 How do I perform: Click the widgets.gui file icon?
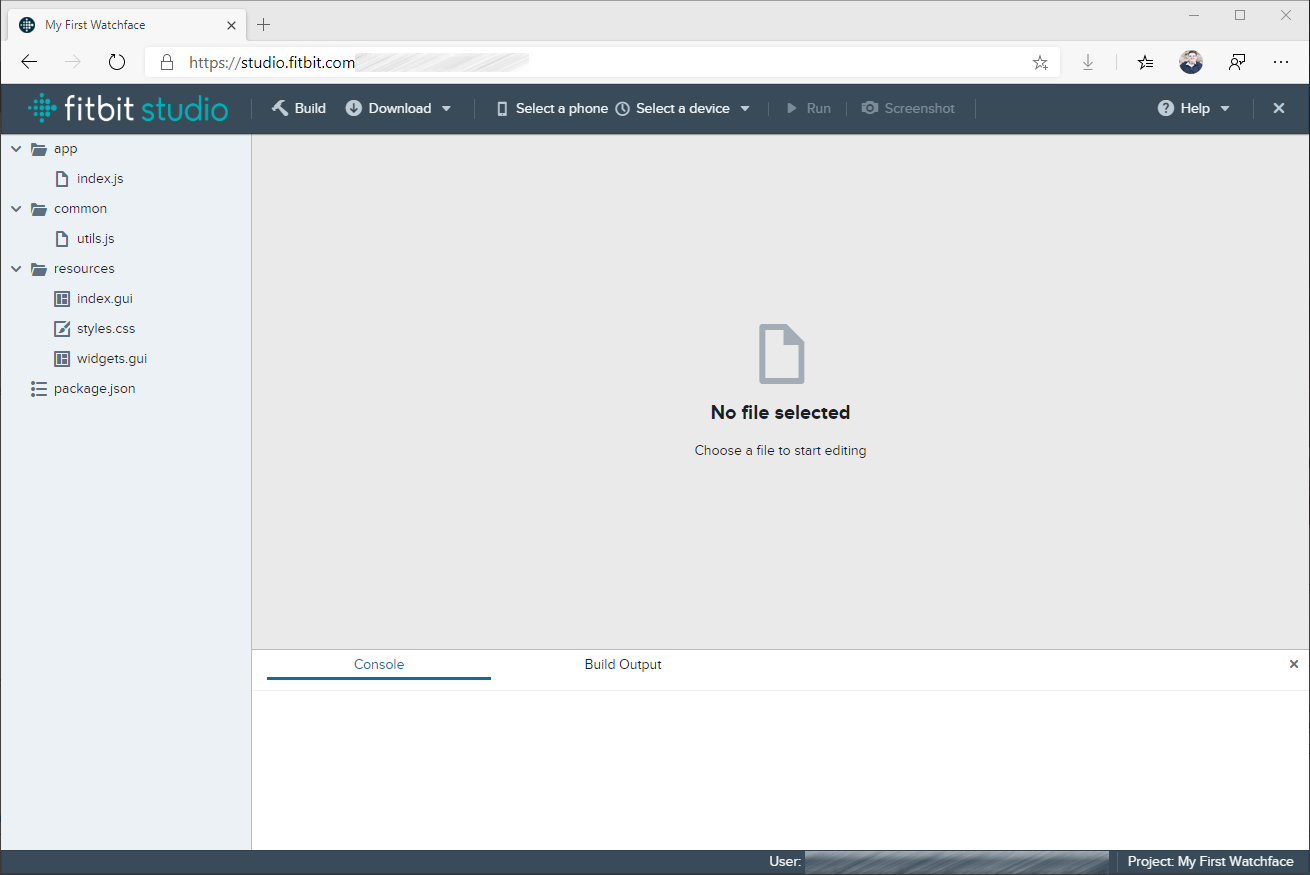pyautogui.click(x=62, y=359)
